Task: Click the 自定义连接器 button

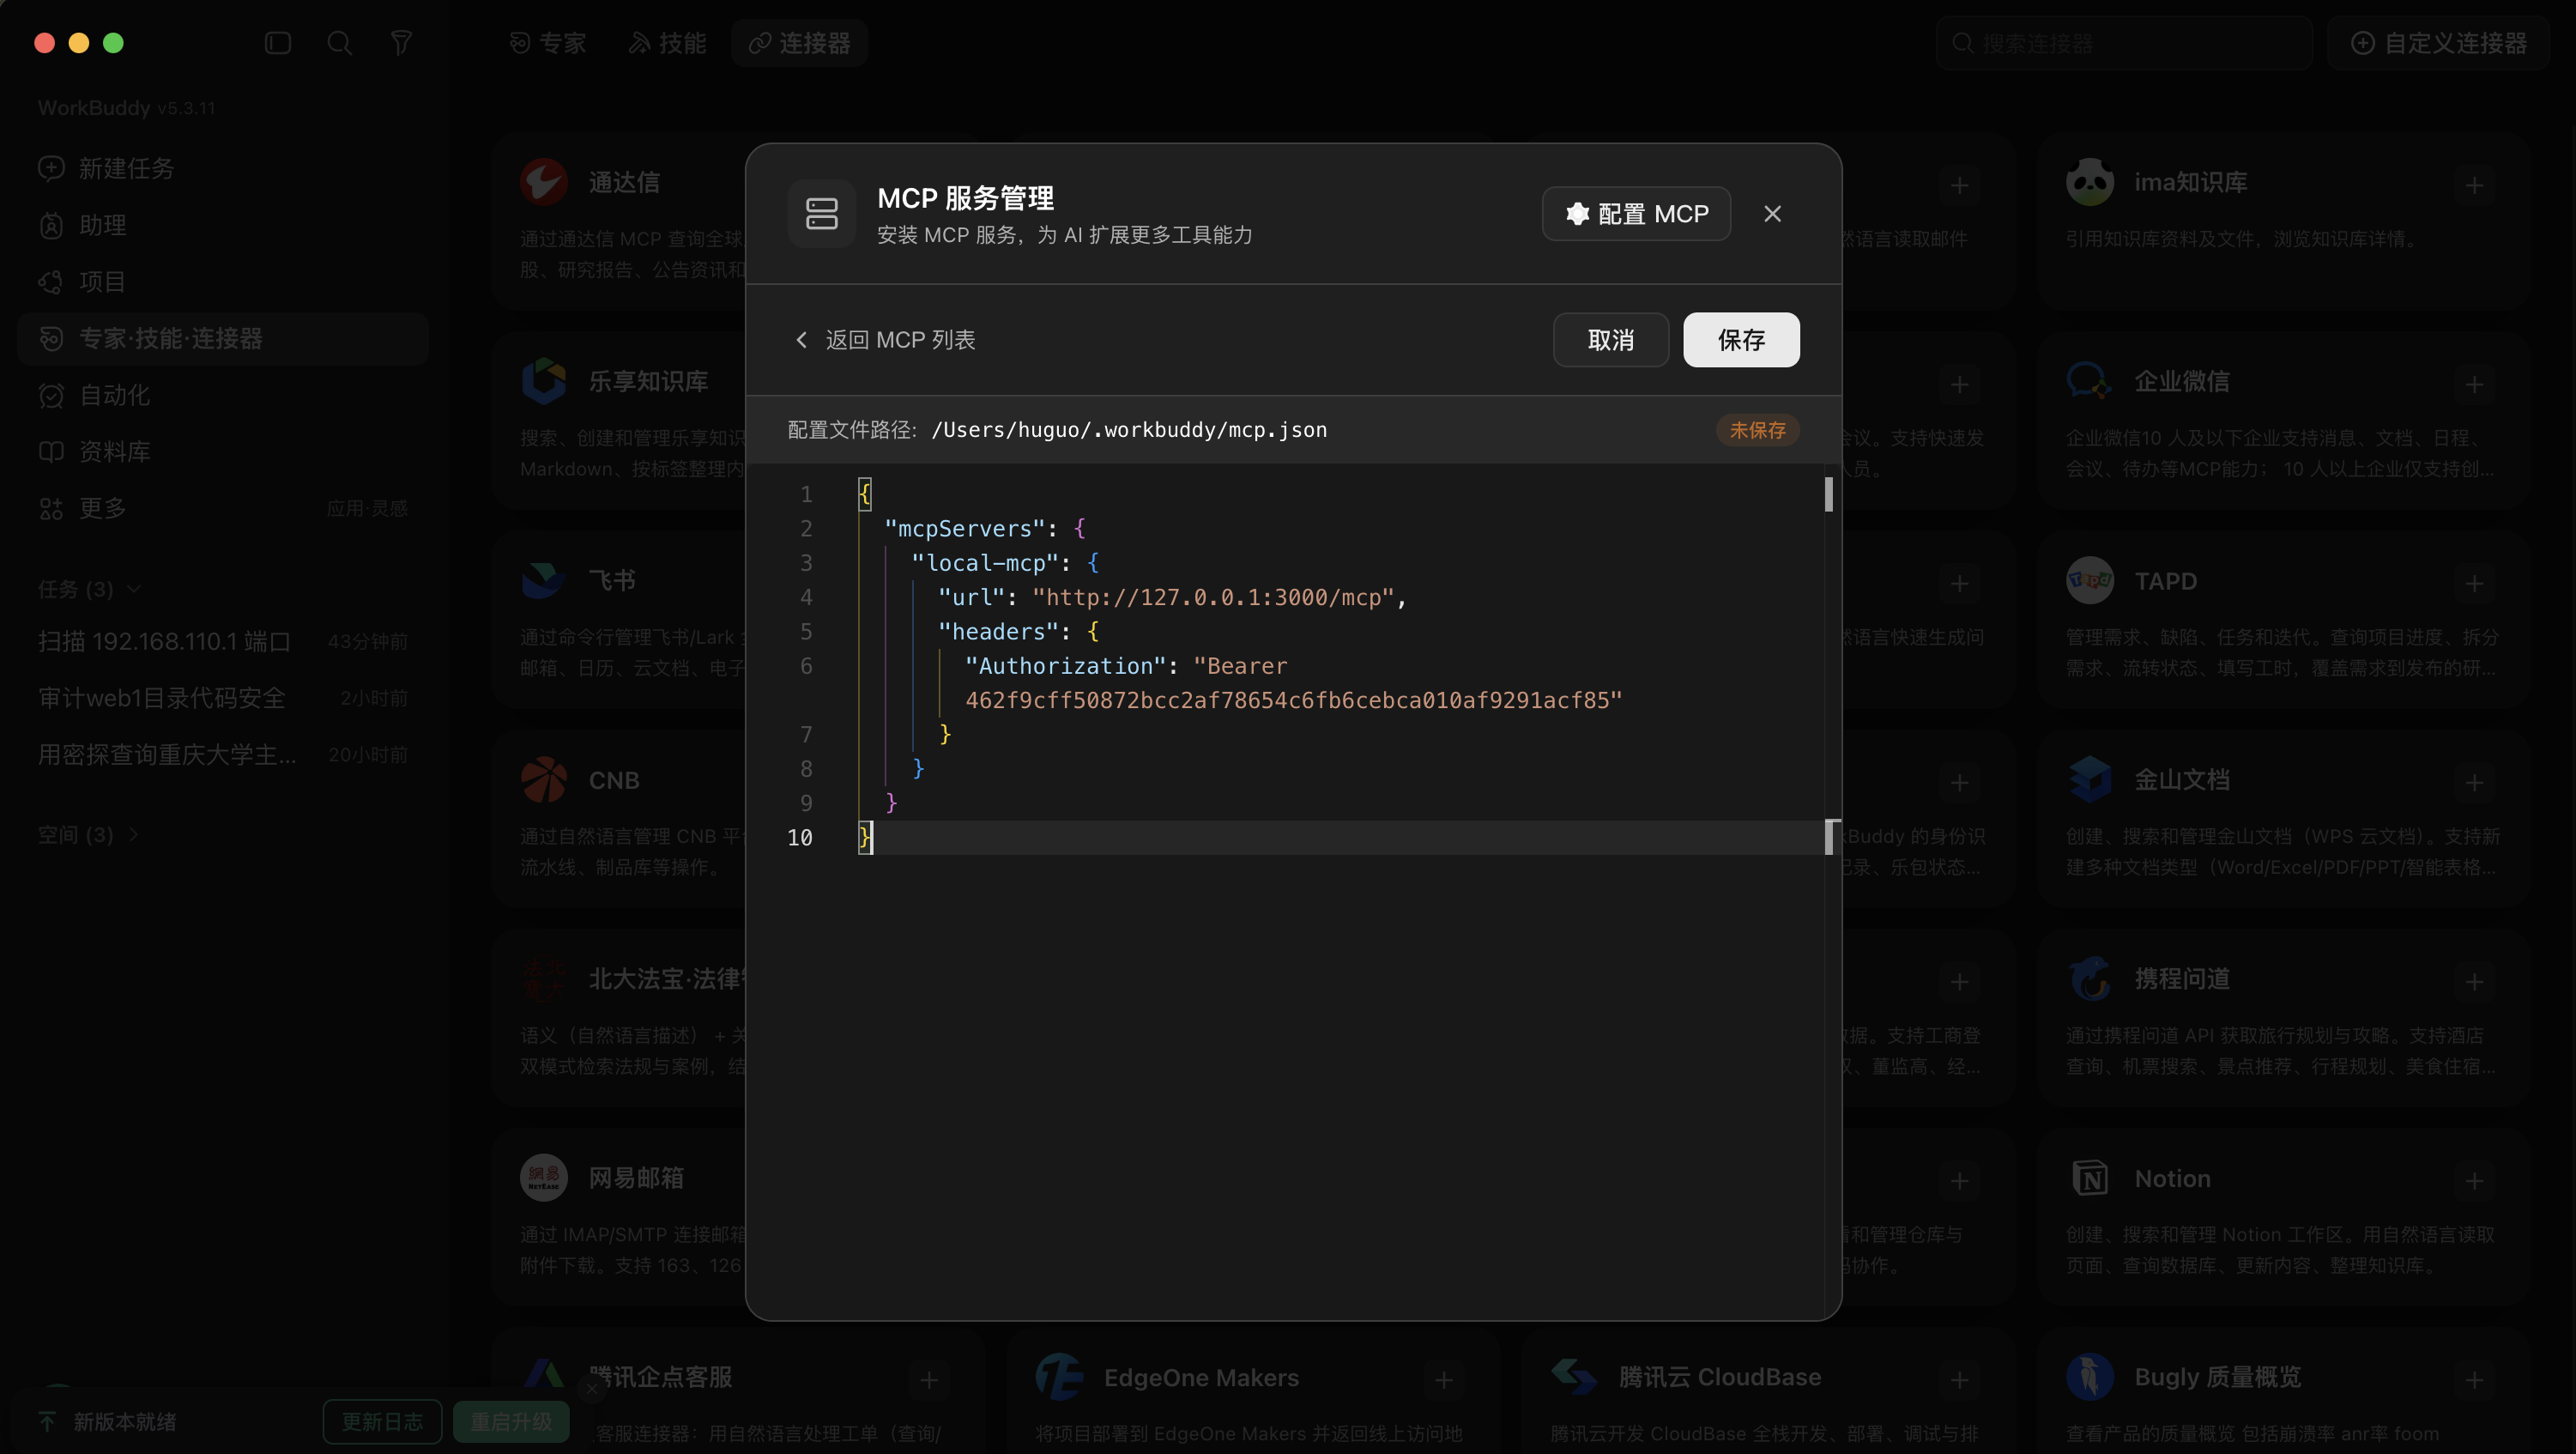Action: pyautogui.click(x=2438, y=43)
